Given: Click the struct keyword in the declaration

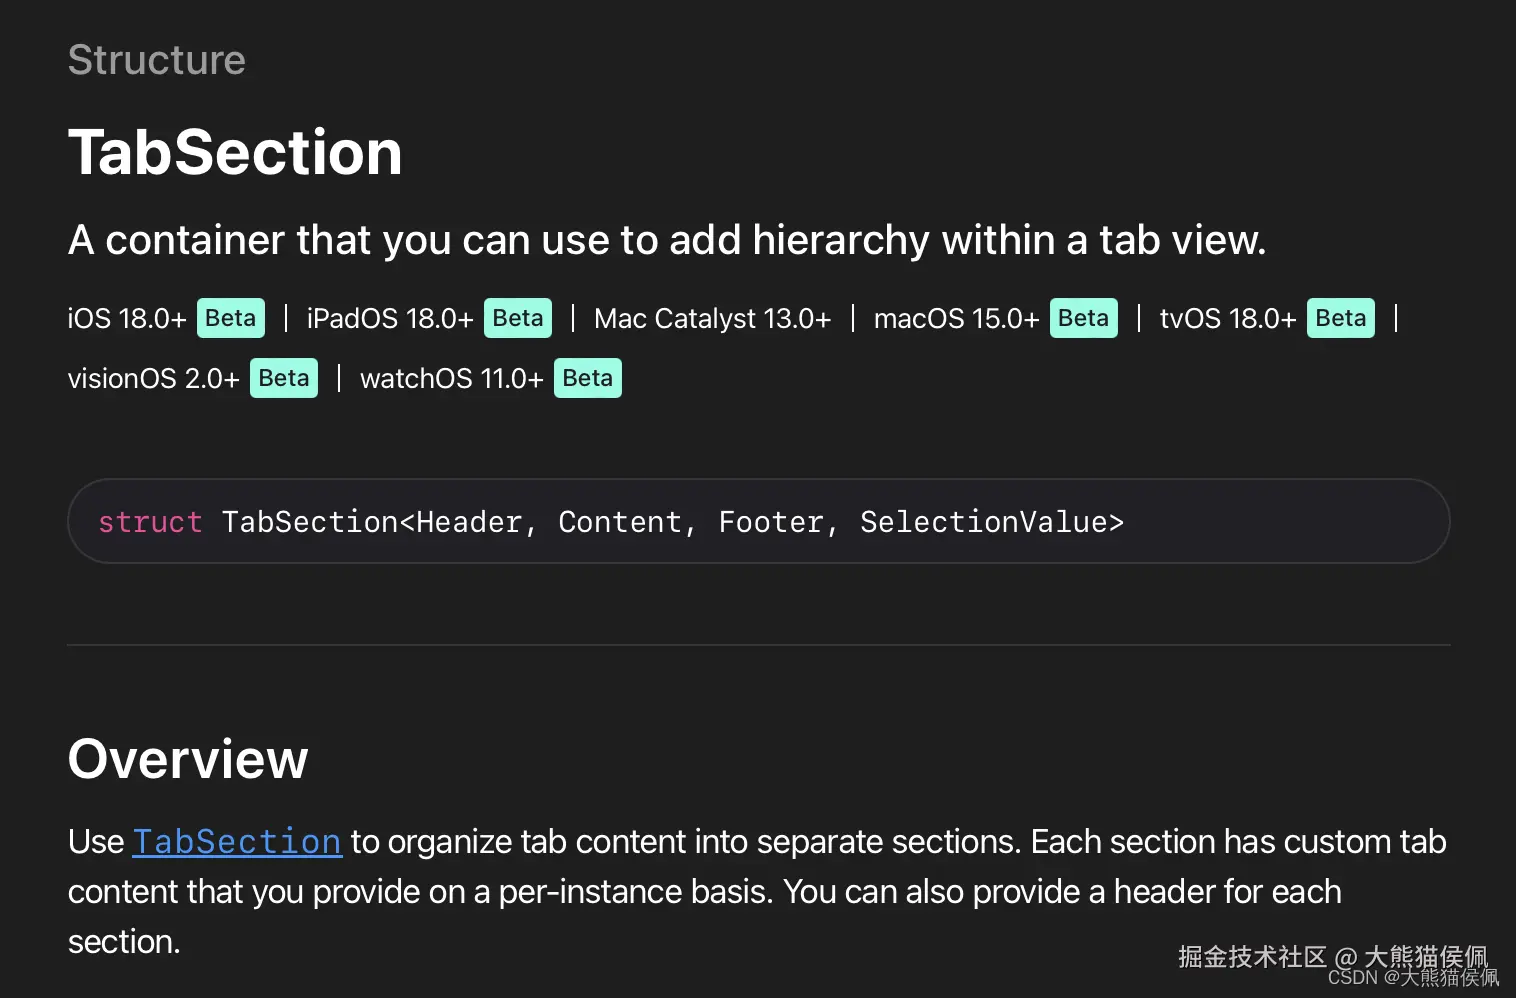Looking at the screenshot, I should pos(150,522).
